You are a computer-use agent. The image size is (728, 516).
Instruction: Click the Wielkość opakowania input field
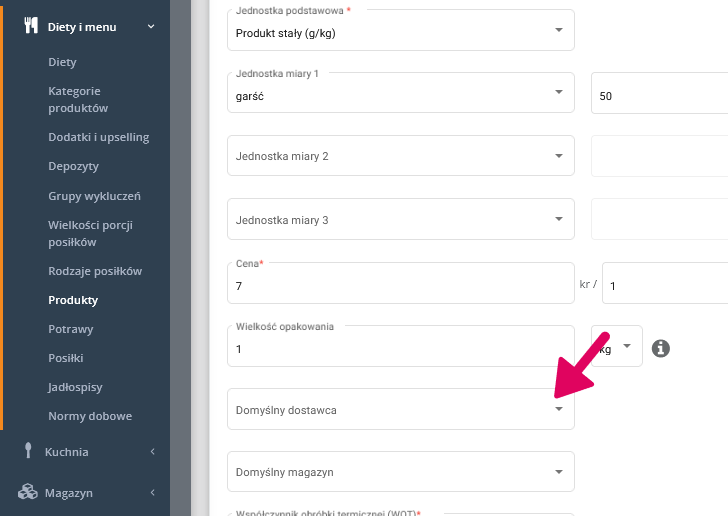coord(400,348)
